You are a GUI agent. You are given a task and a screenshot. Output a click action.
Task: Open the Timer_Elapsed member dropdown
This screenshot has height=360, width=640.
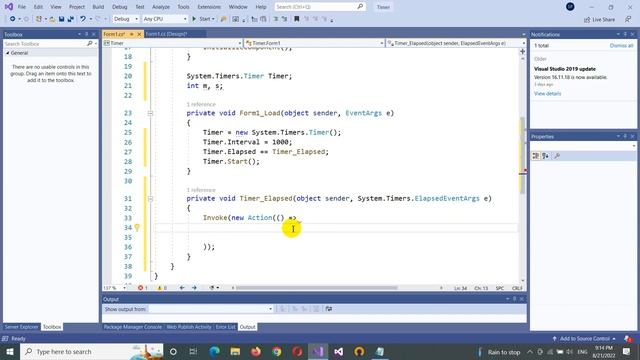(456, 43)
